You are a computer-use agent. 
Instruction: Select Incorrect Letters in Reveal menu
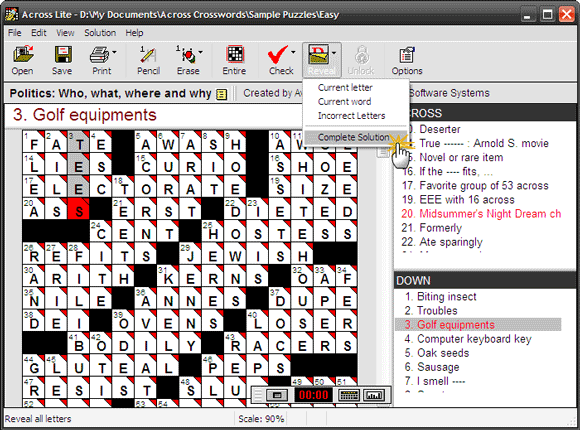[351, 116]
